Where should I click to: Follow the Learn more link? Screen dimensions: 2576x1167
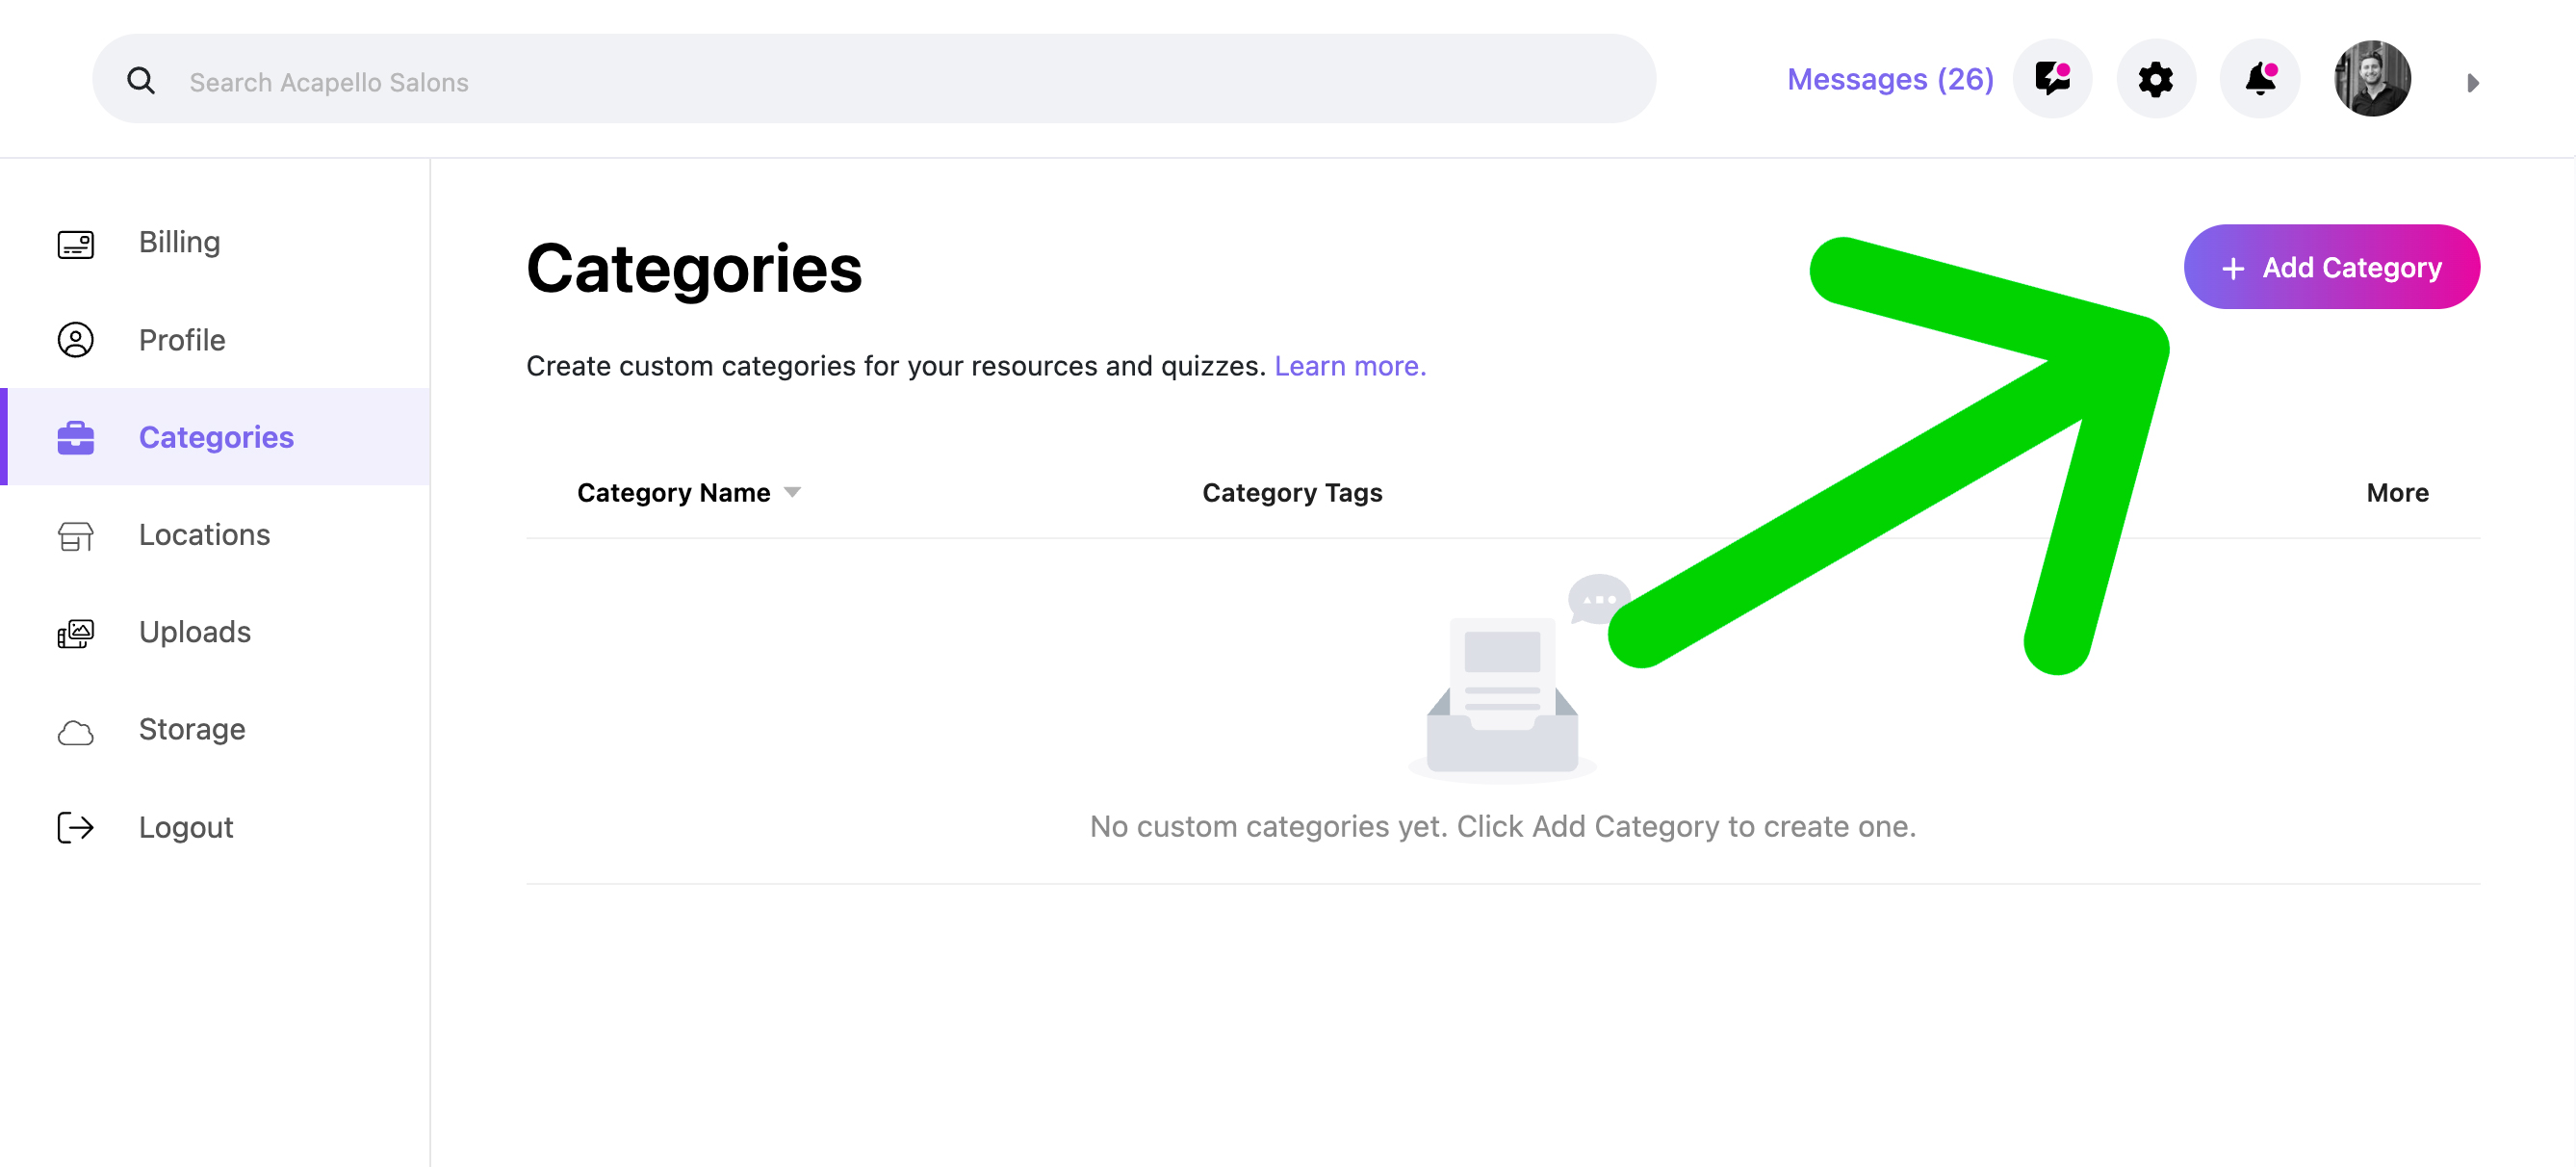click(1350, 366)
